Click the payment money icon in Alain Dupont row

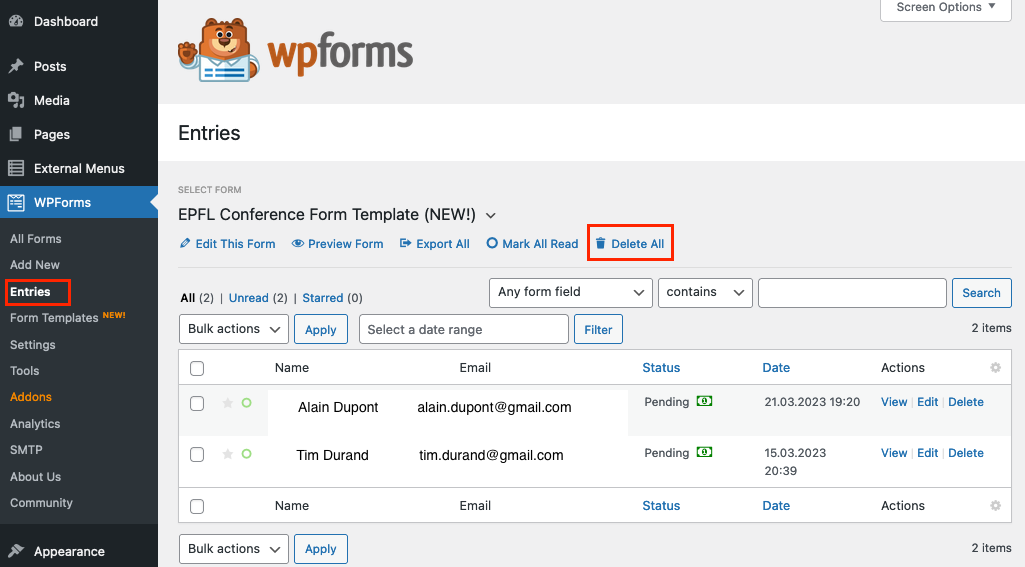pyautogui.click(x=704, y=401)
